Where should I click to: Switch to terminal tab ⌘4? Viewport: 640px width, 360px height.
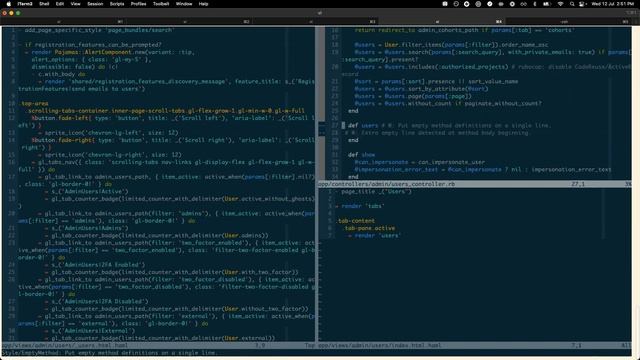[442, 21]
